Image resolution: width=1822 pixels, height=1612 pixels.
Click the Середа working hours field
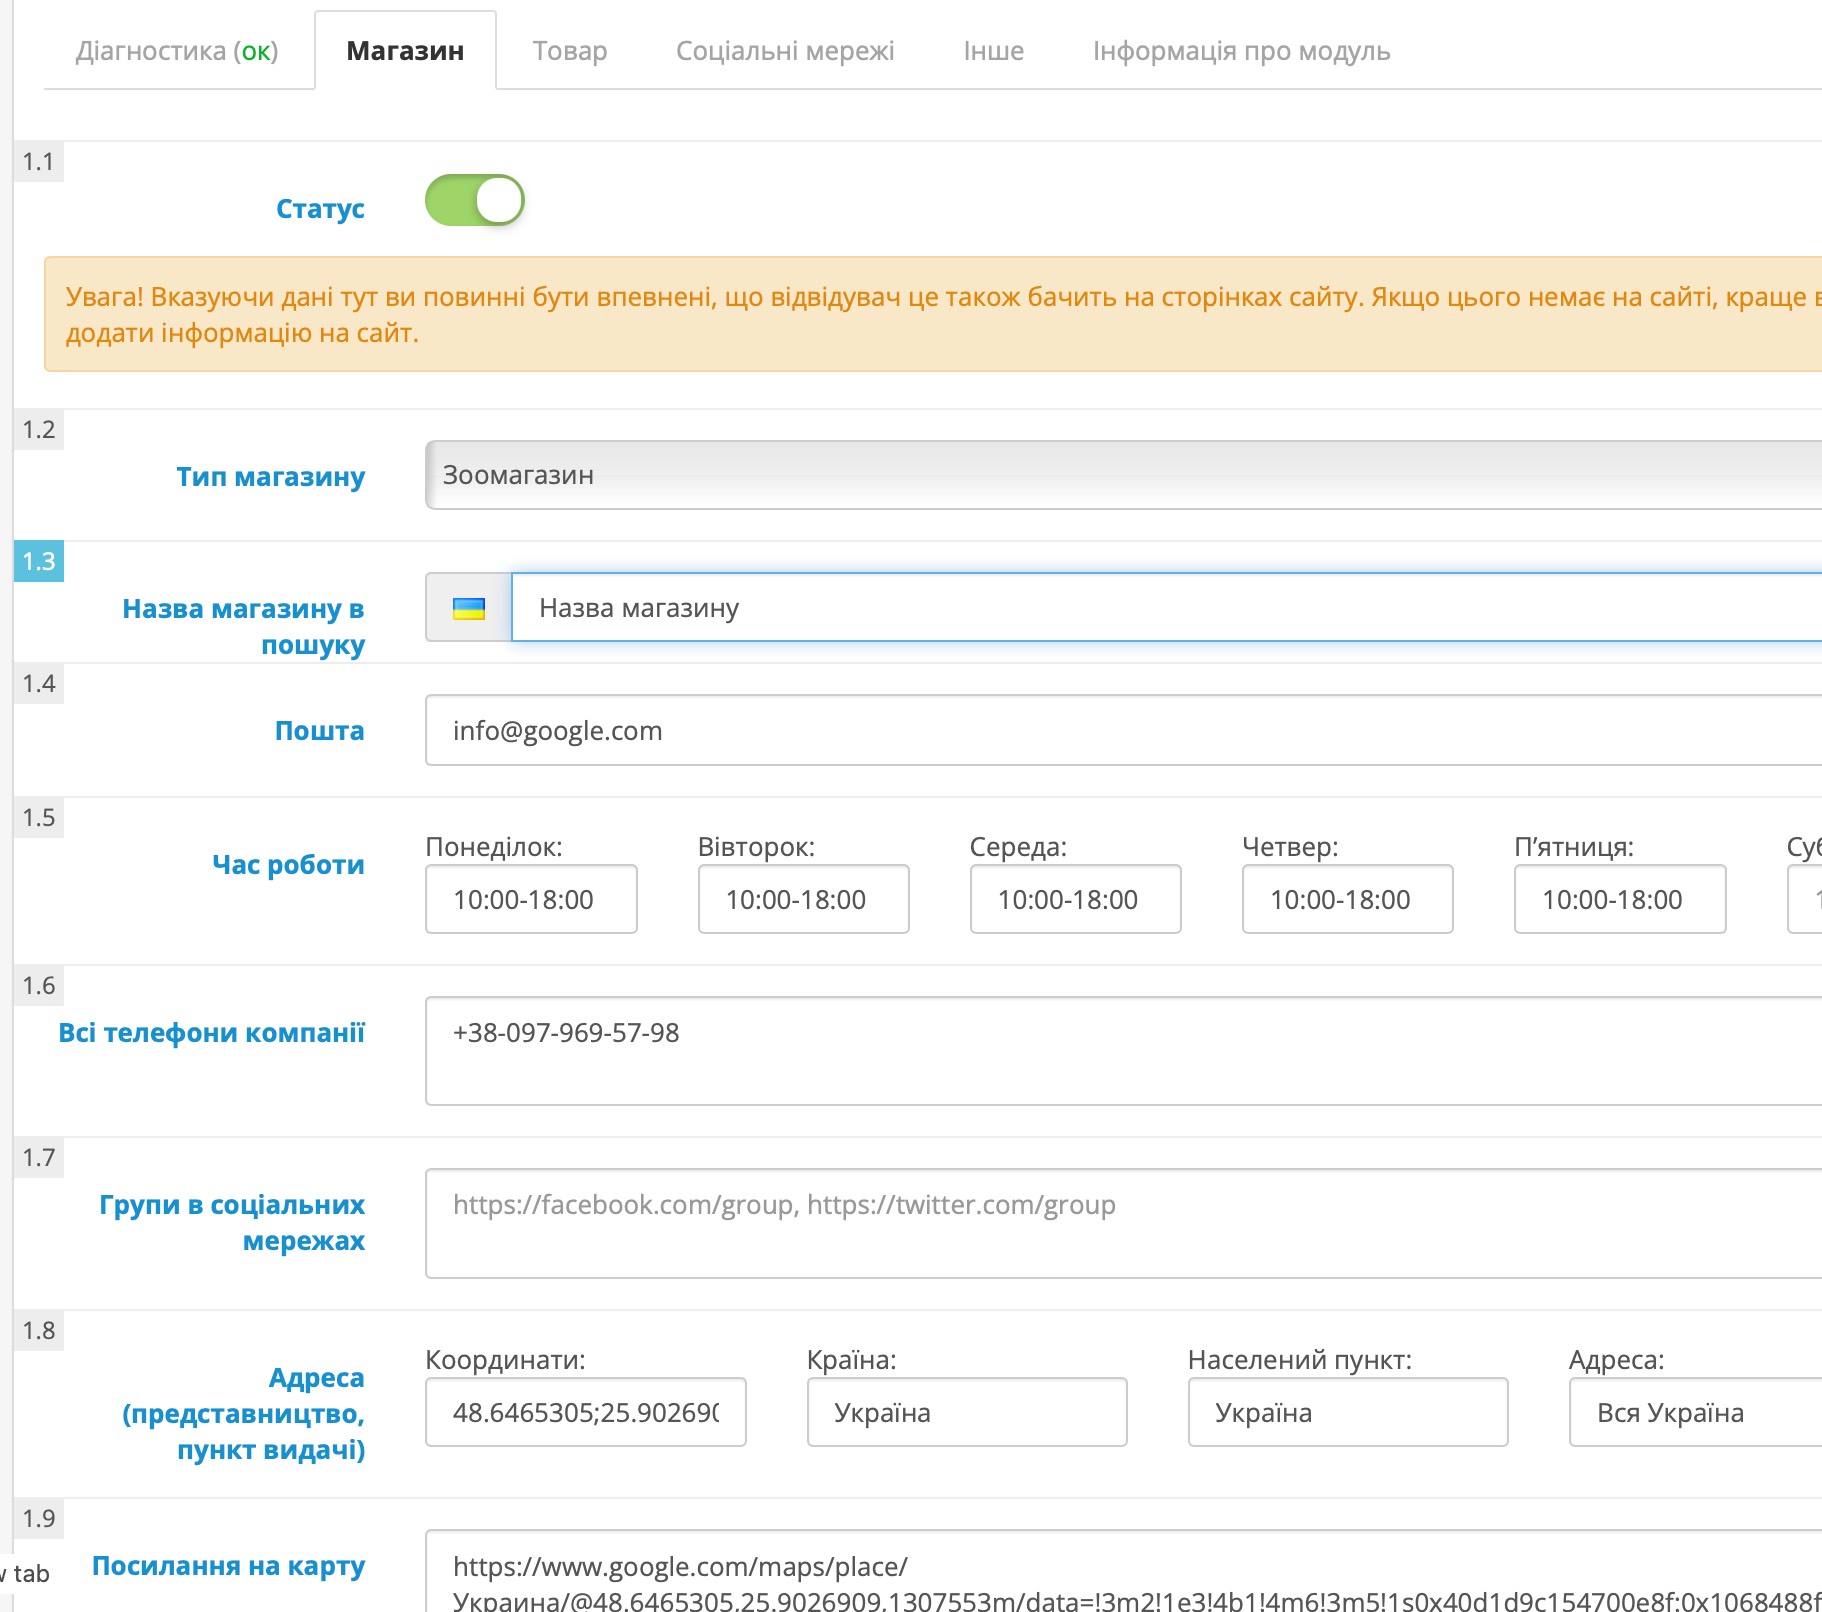(1075, 899)
